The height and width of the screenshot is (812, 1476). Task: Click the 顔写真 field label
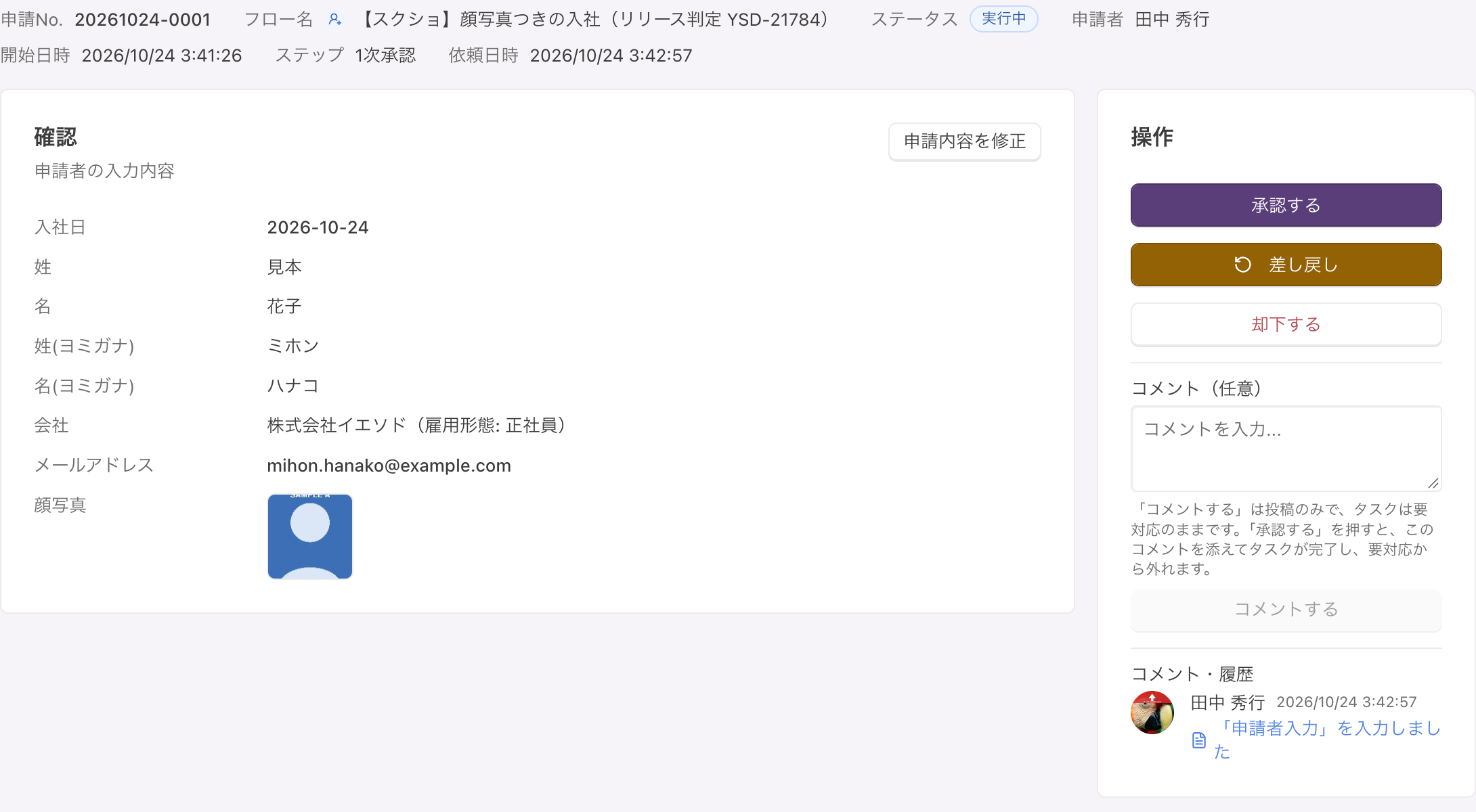(60, 505)
